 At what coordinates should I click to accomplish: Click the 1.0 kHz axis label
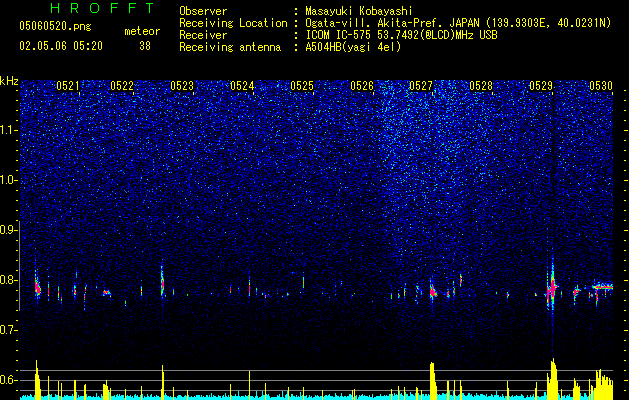[8, 181]
